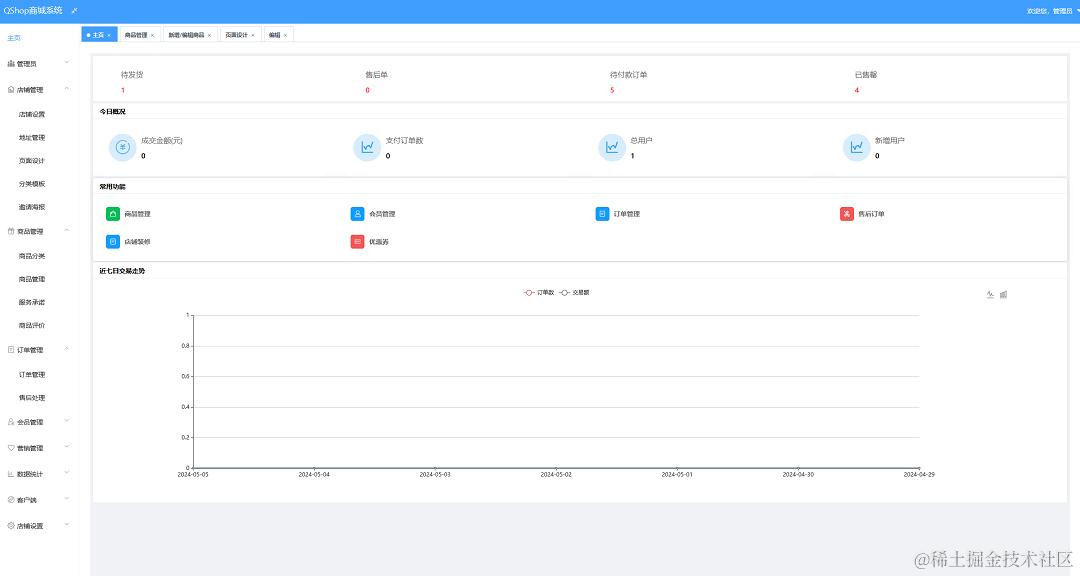Click the chart icon beside 总用户
This screenshot has height=576, width=1080.
(x=612, y=147)
